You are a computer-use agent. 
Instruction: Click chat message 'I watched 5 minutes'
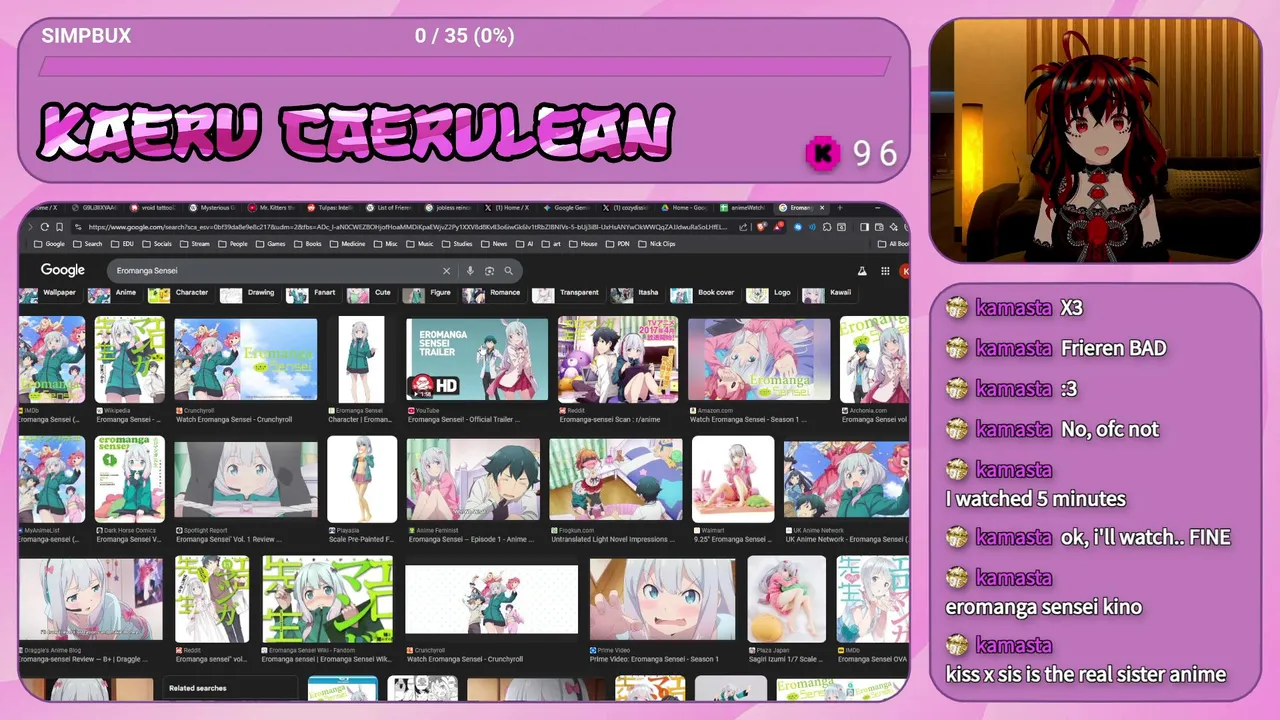tap(1035, 498)
